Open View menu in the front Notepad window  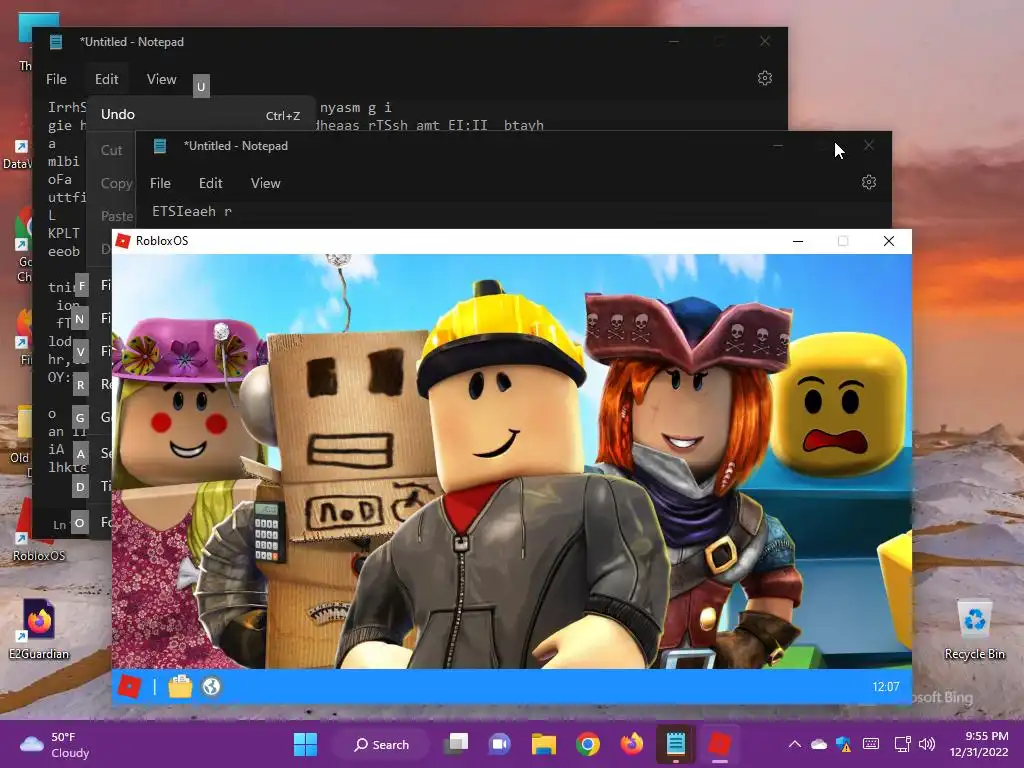(x=265, y=184)
